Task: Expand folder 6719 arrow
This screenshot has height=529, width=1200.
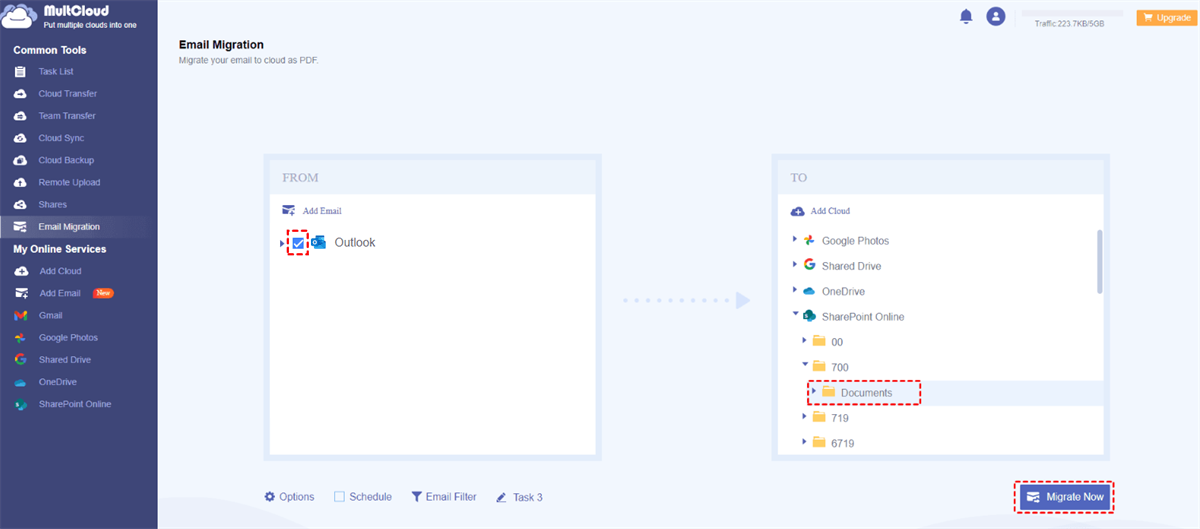Action: (805, 442)
